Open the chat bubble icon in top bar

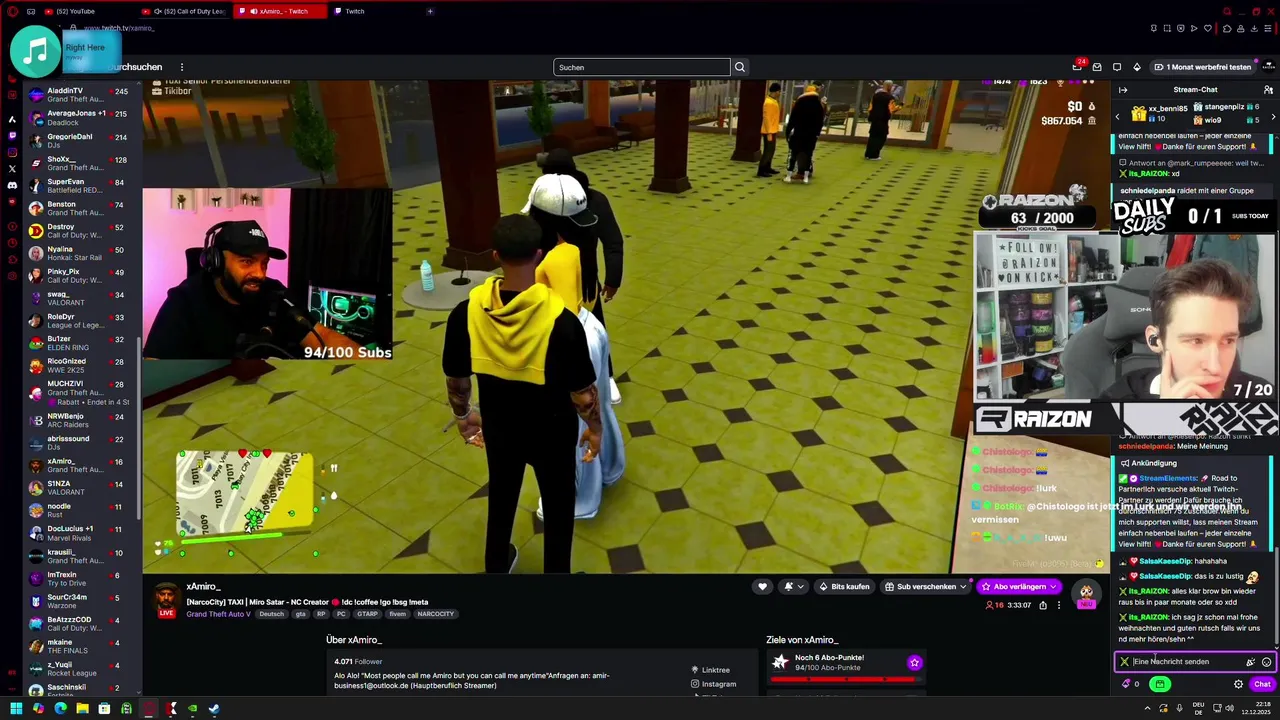[1117, 67]
